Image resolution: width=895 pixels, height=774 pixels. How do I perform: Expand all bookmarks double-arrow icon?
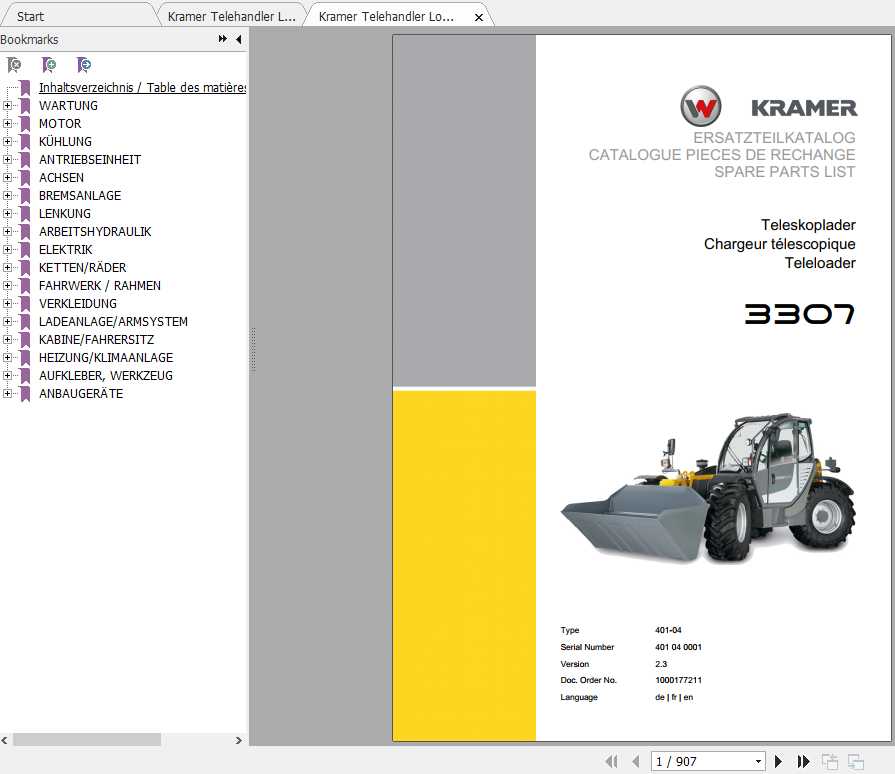[x=223, y=39]
